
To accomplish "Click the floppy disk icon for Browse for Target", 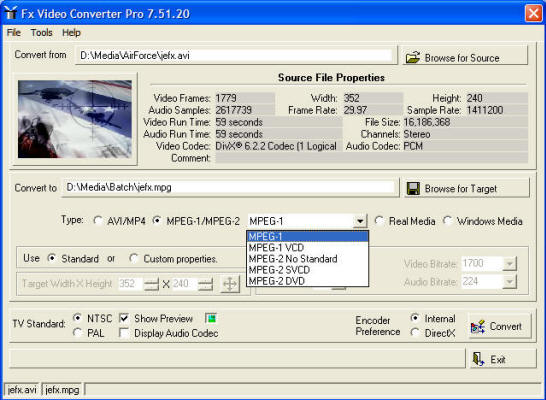I will pos(413,188).
